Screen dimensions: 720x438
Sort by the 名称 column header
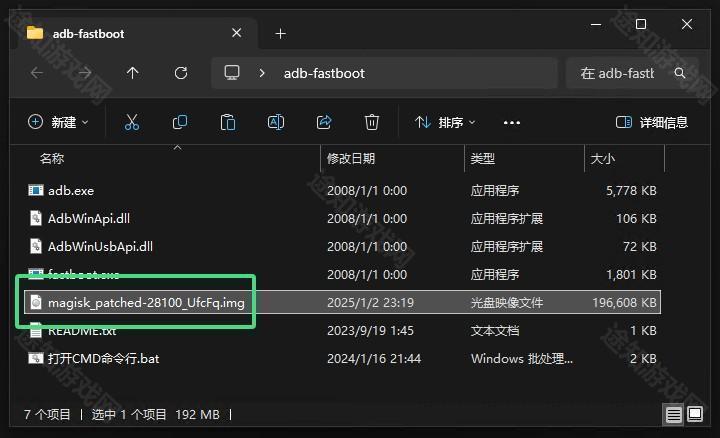pyautogui.click(x=51, y=159)
